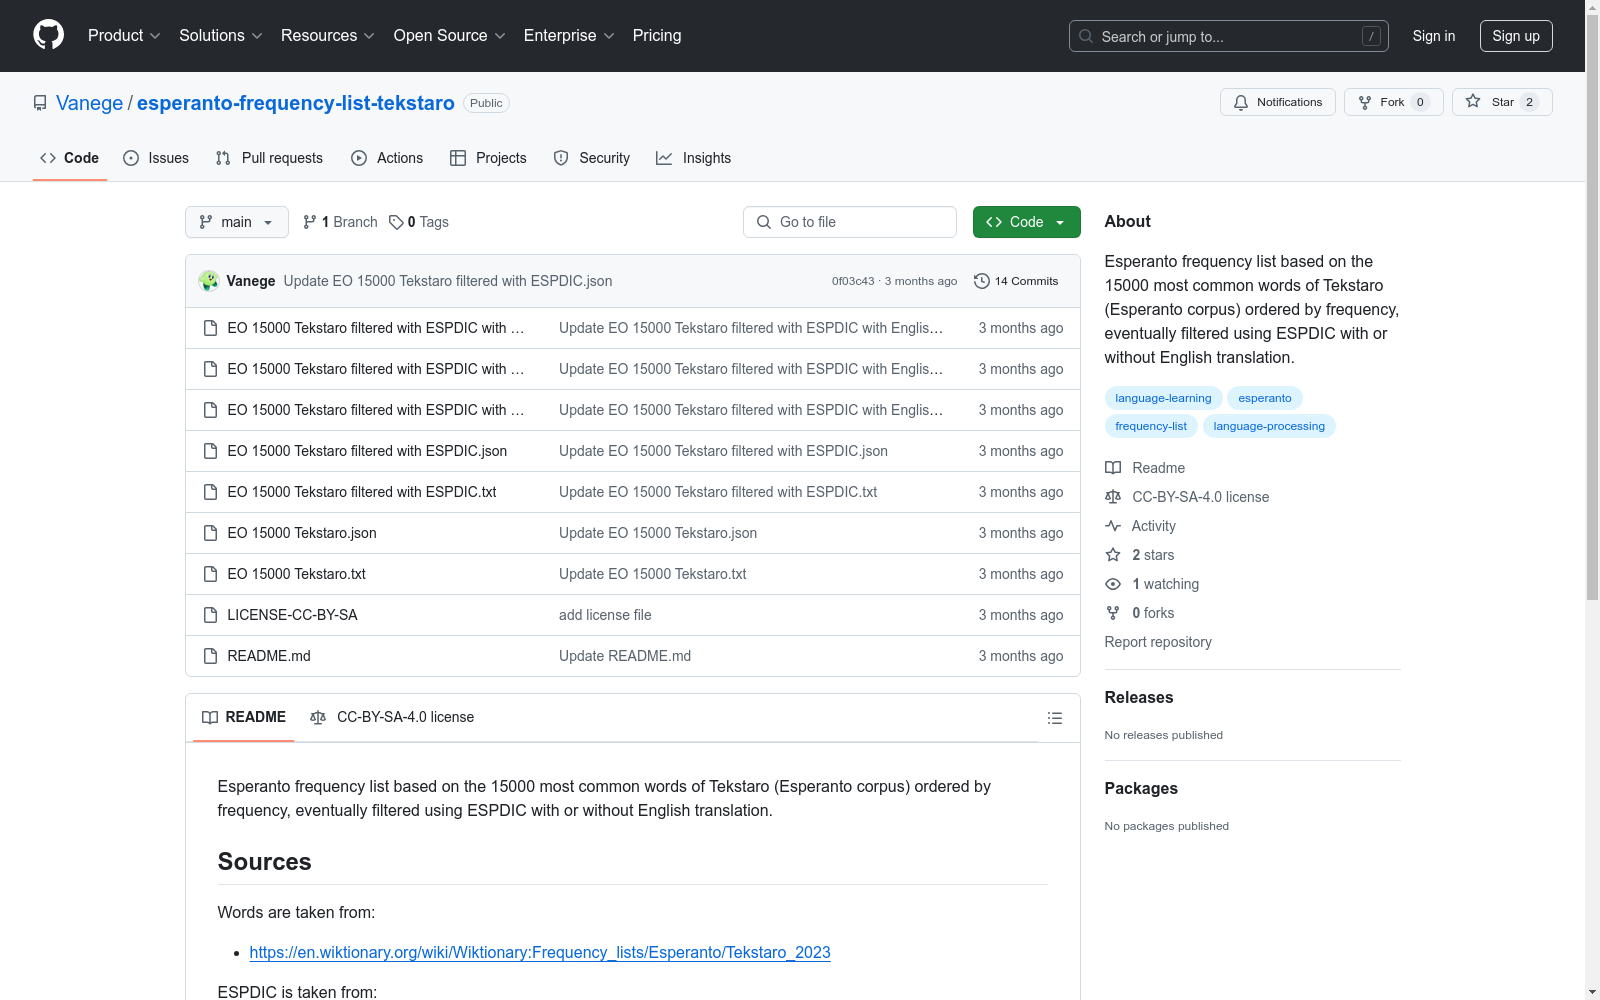Click the Vanege avatar in commit header
The width and height of the screenshot is (1600, 1000).
pyautogui.click(x=209, y=281)
